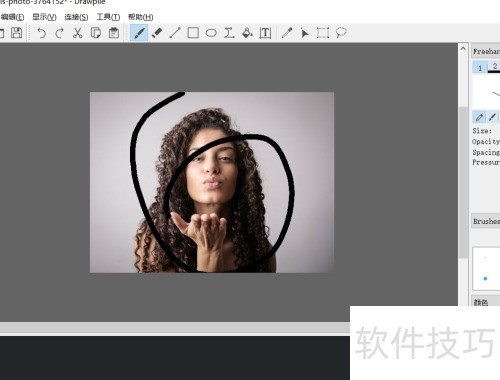Select the Eraser tool
The width and height of the screenshot is (500, 380).
(x=157, y=33)
